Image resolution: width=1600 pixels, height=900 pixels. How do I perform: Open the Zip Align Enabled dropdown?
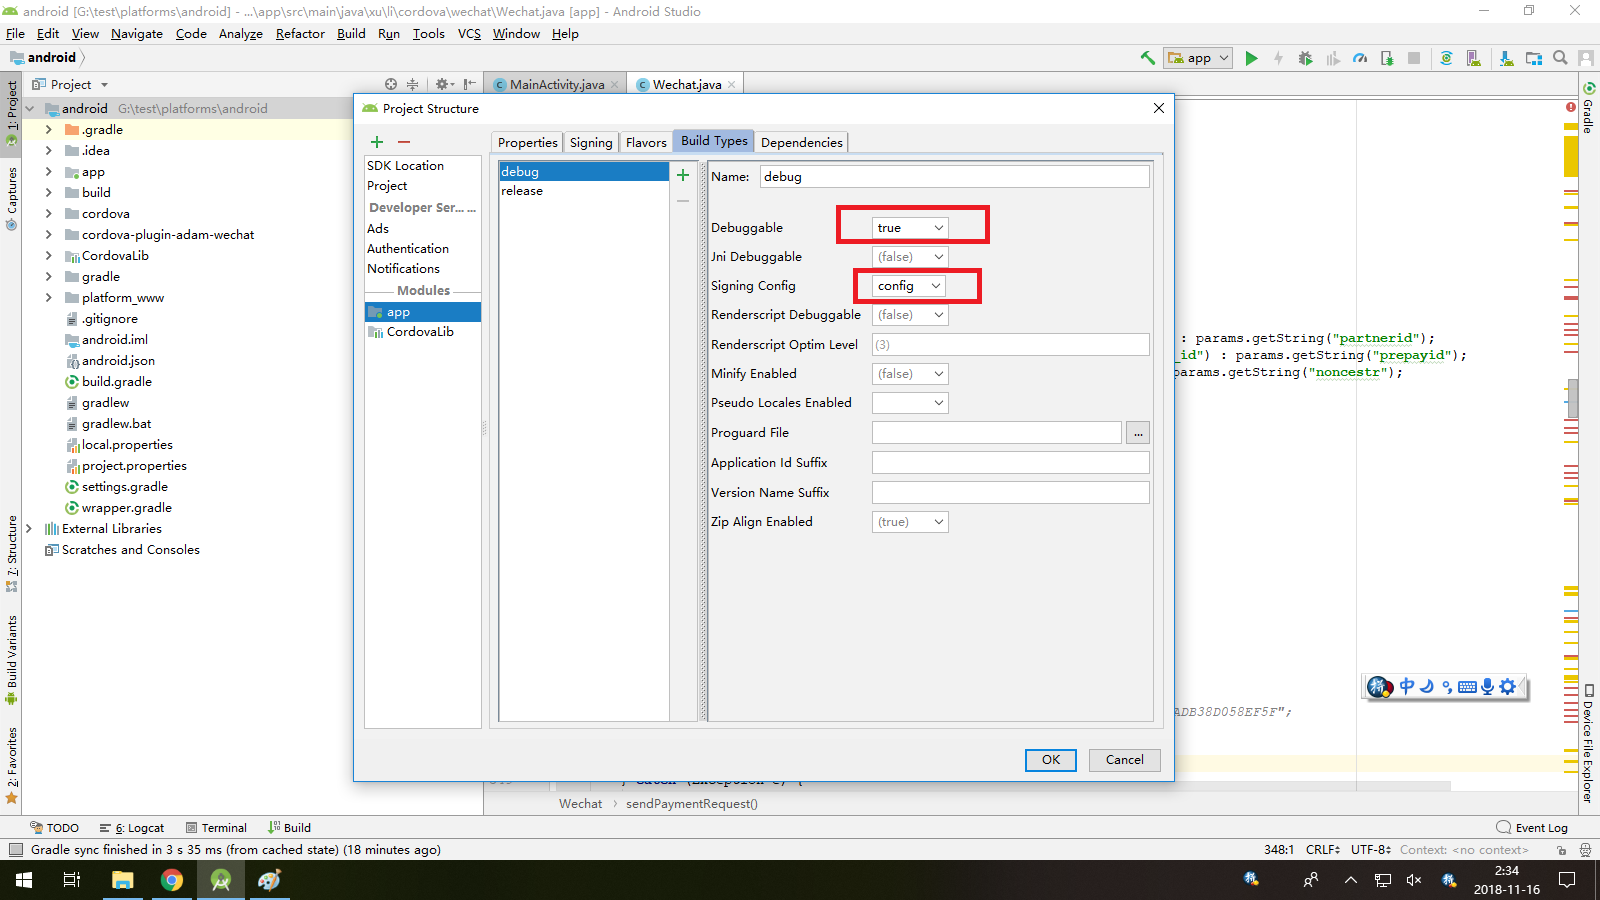[910, 522]
